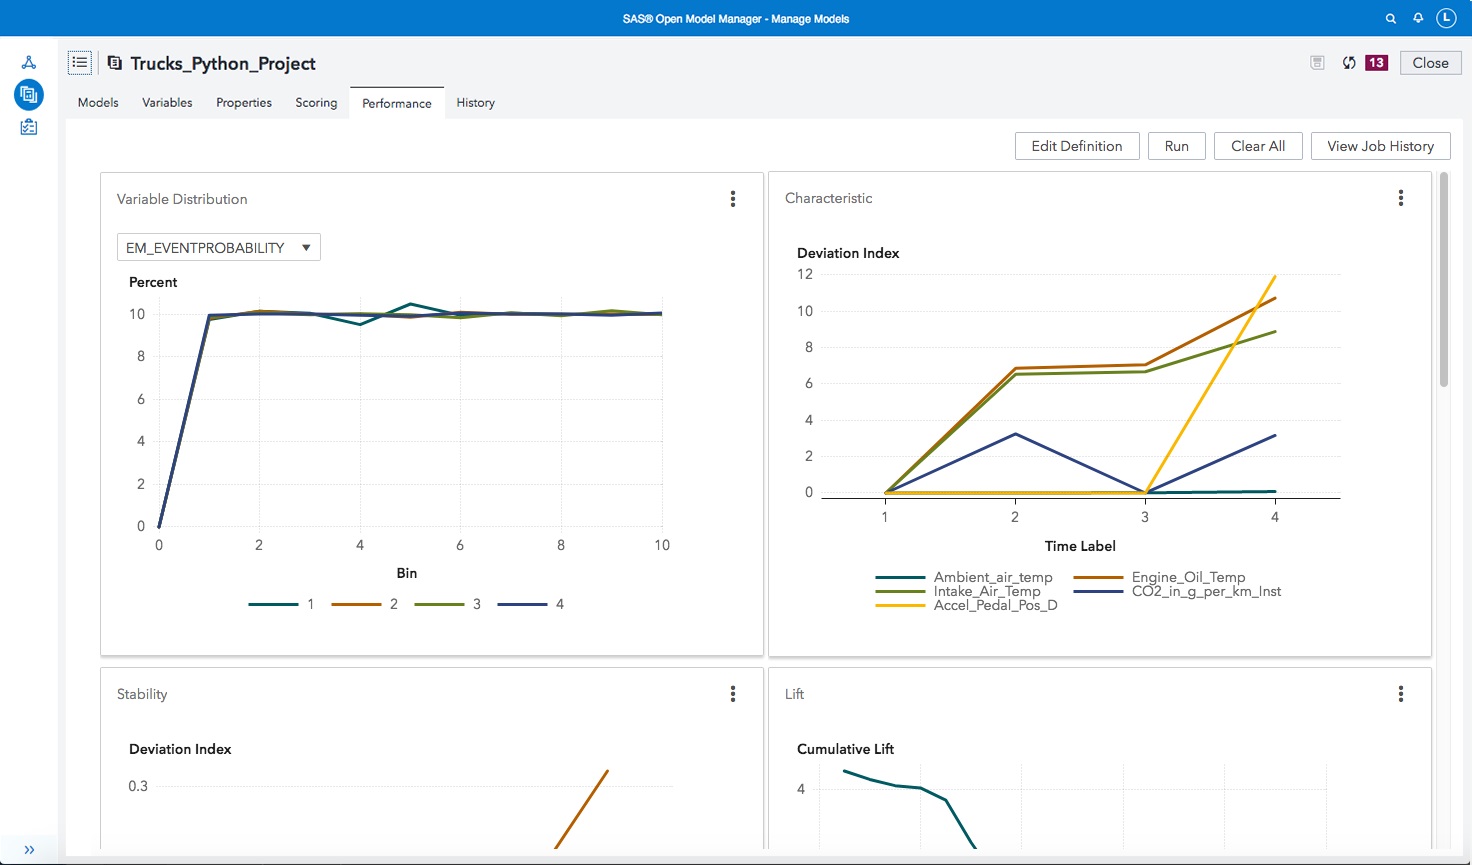This screenshot has width=1472, height=865.
Task: Click the Stability panel title
Action: point(142,694)
